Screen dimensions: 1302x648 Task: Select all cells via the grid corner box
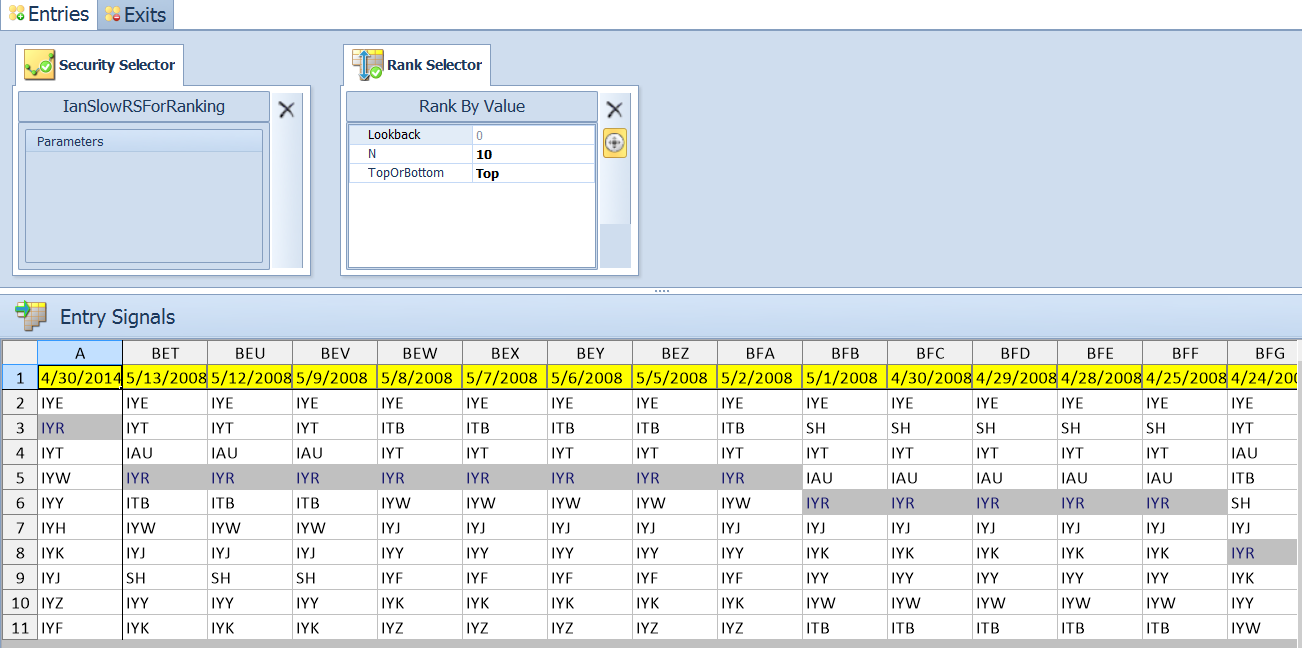(20, 353)
